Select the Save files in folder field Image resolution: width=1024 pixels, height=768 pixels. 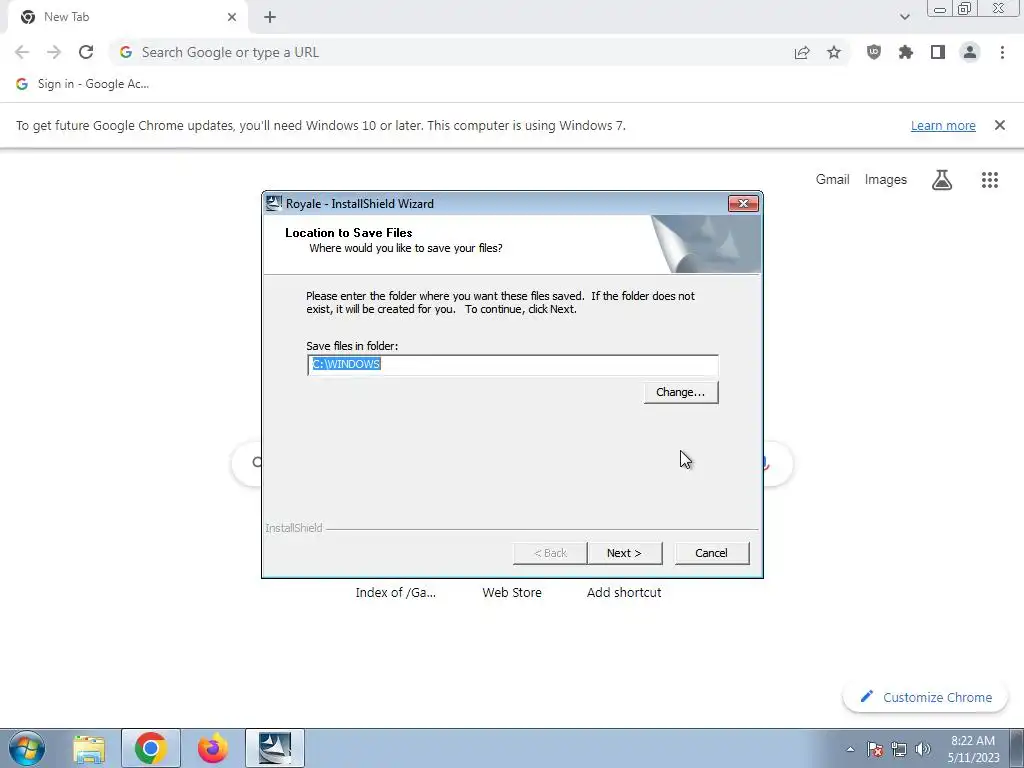[513, 365]
